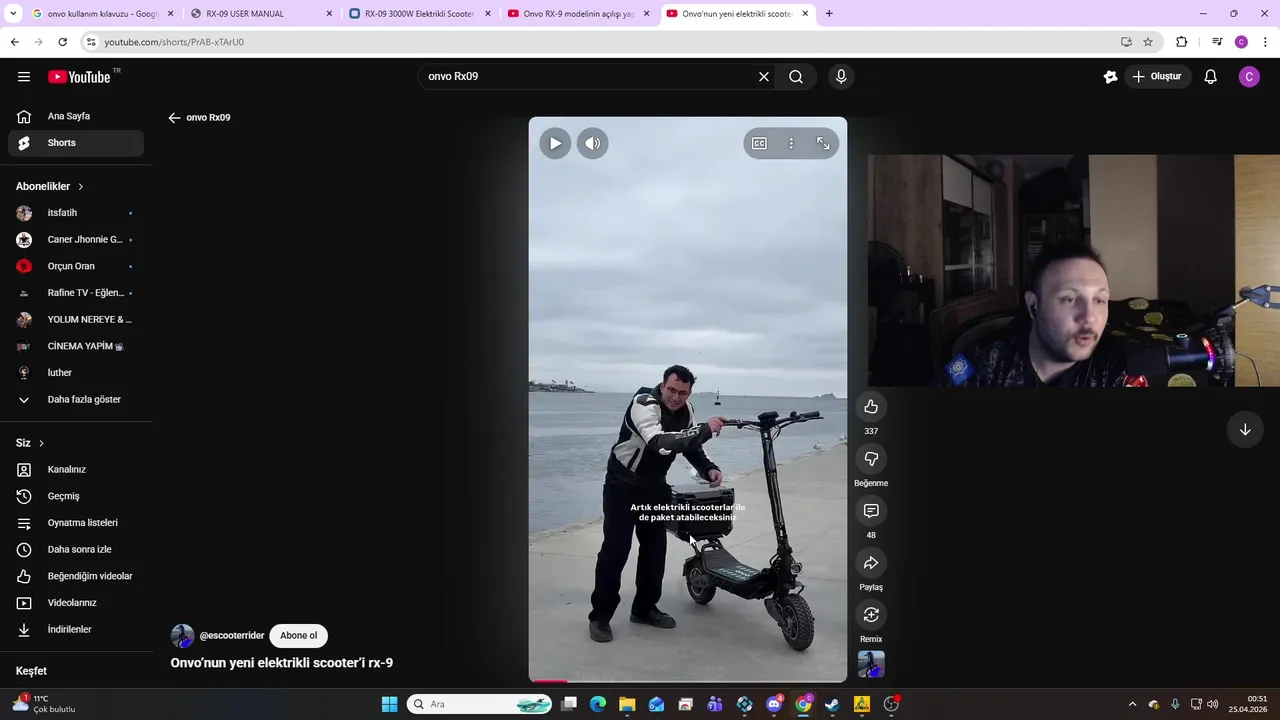
Task: Show hidden system tray icons chevron
Action: [x=1132, y=704]
